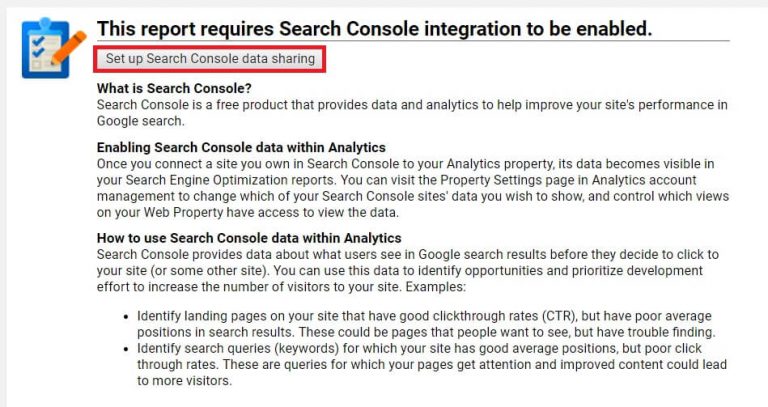Select the main heading about Search Console integration

(x=375, y=29)
